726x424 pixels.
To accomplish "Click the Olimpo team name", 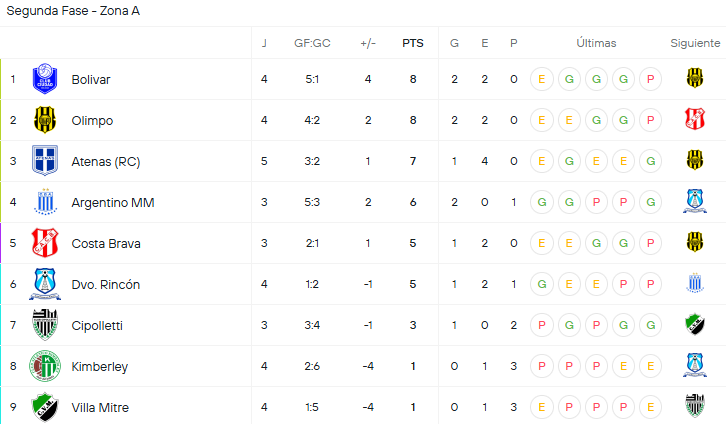I will click(92, 120).
